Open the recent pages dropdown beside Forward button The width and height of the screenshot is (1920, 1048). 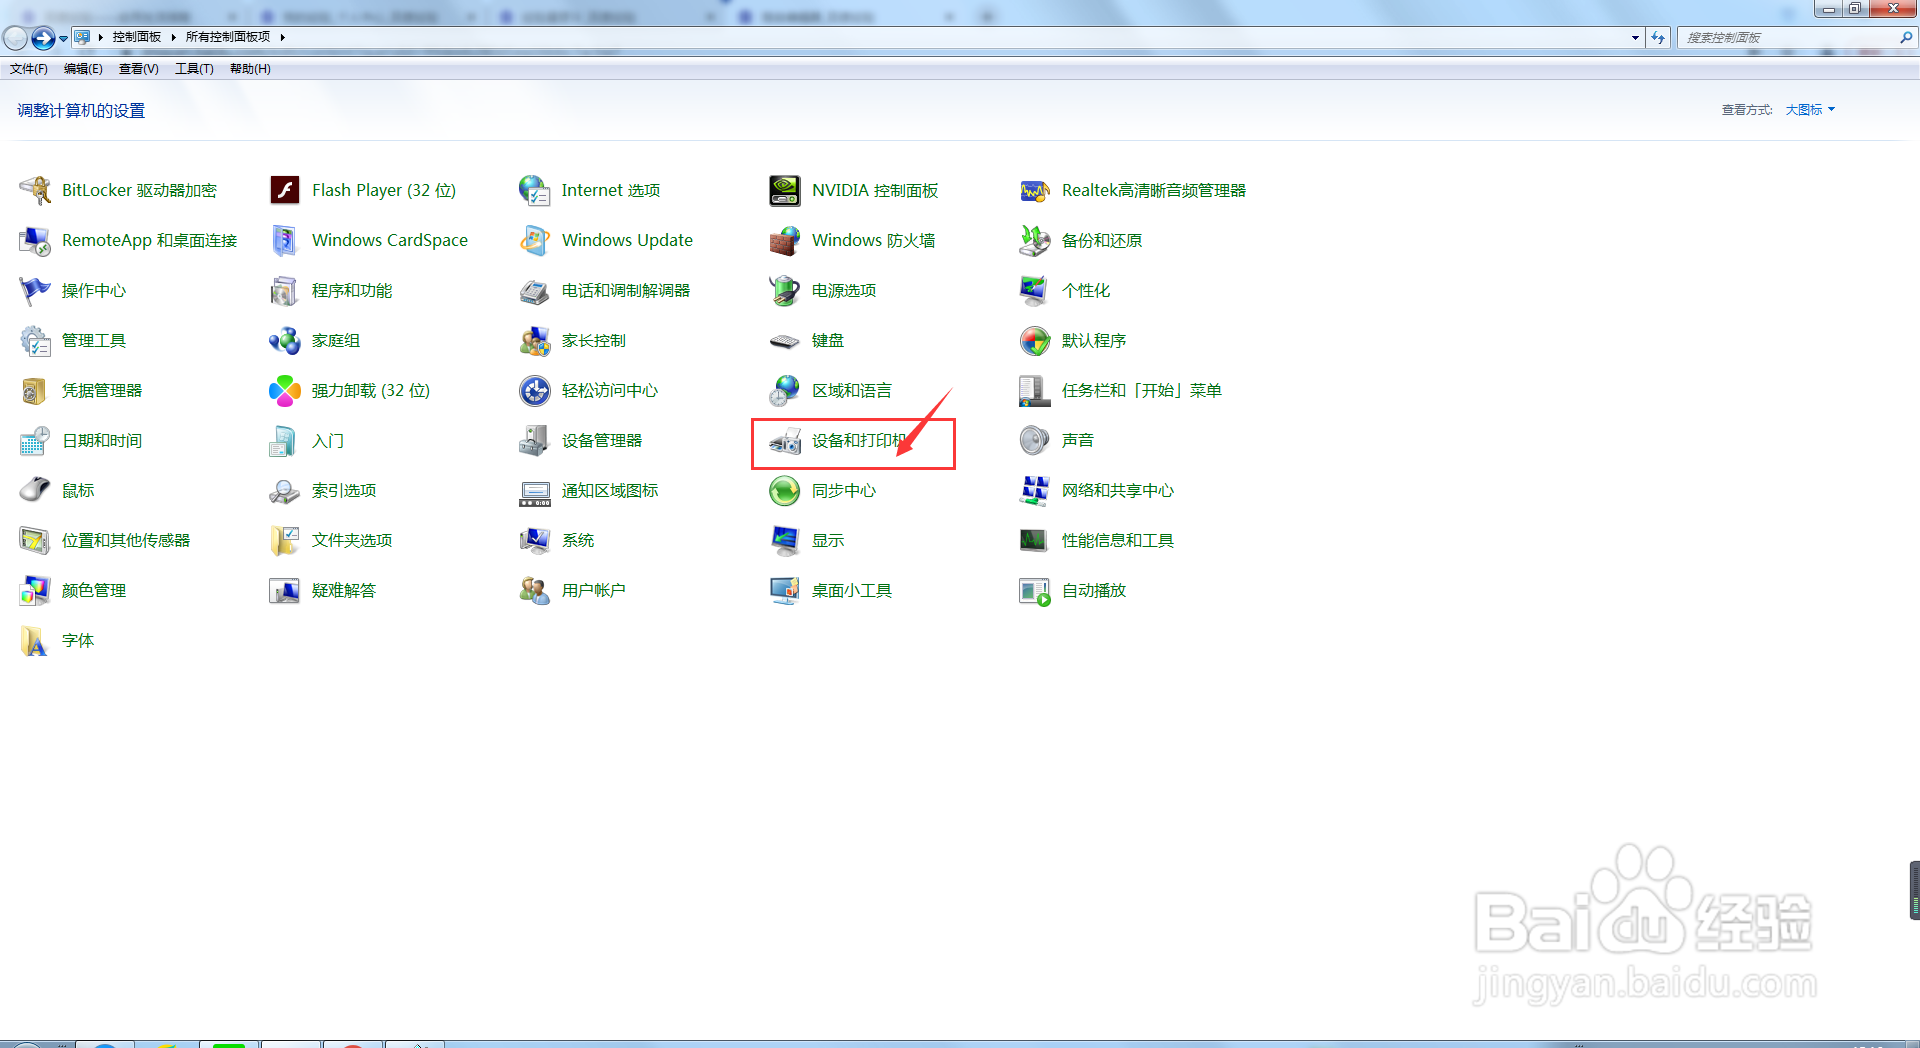[x=63, y=39]
